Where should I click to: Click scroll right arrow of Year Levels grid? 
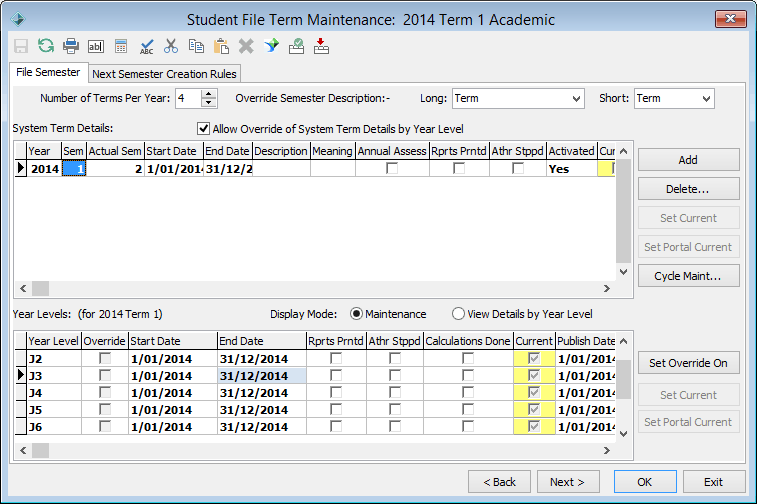pos(607,450)
